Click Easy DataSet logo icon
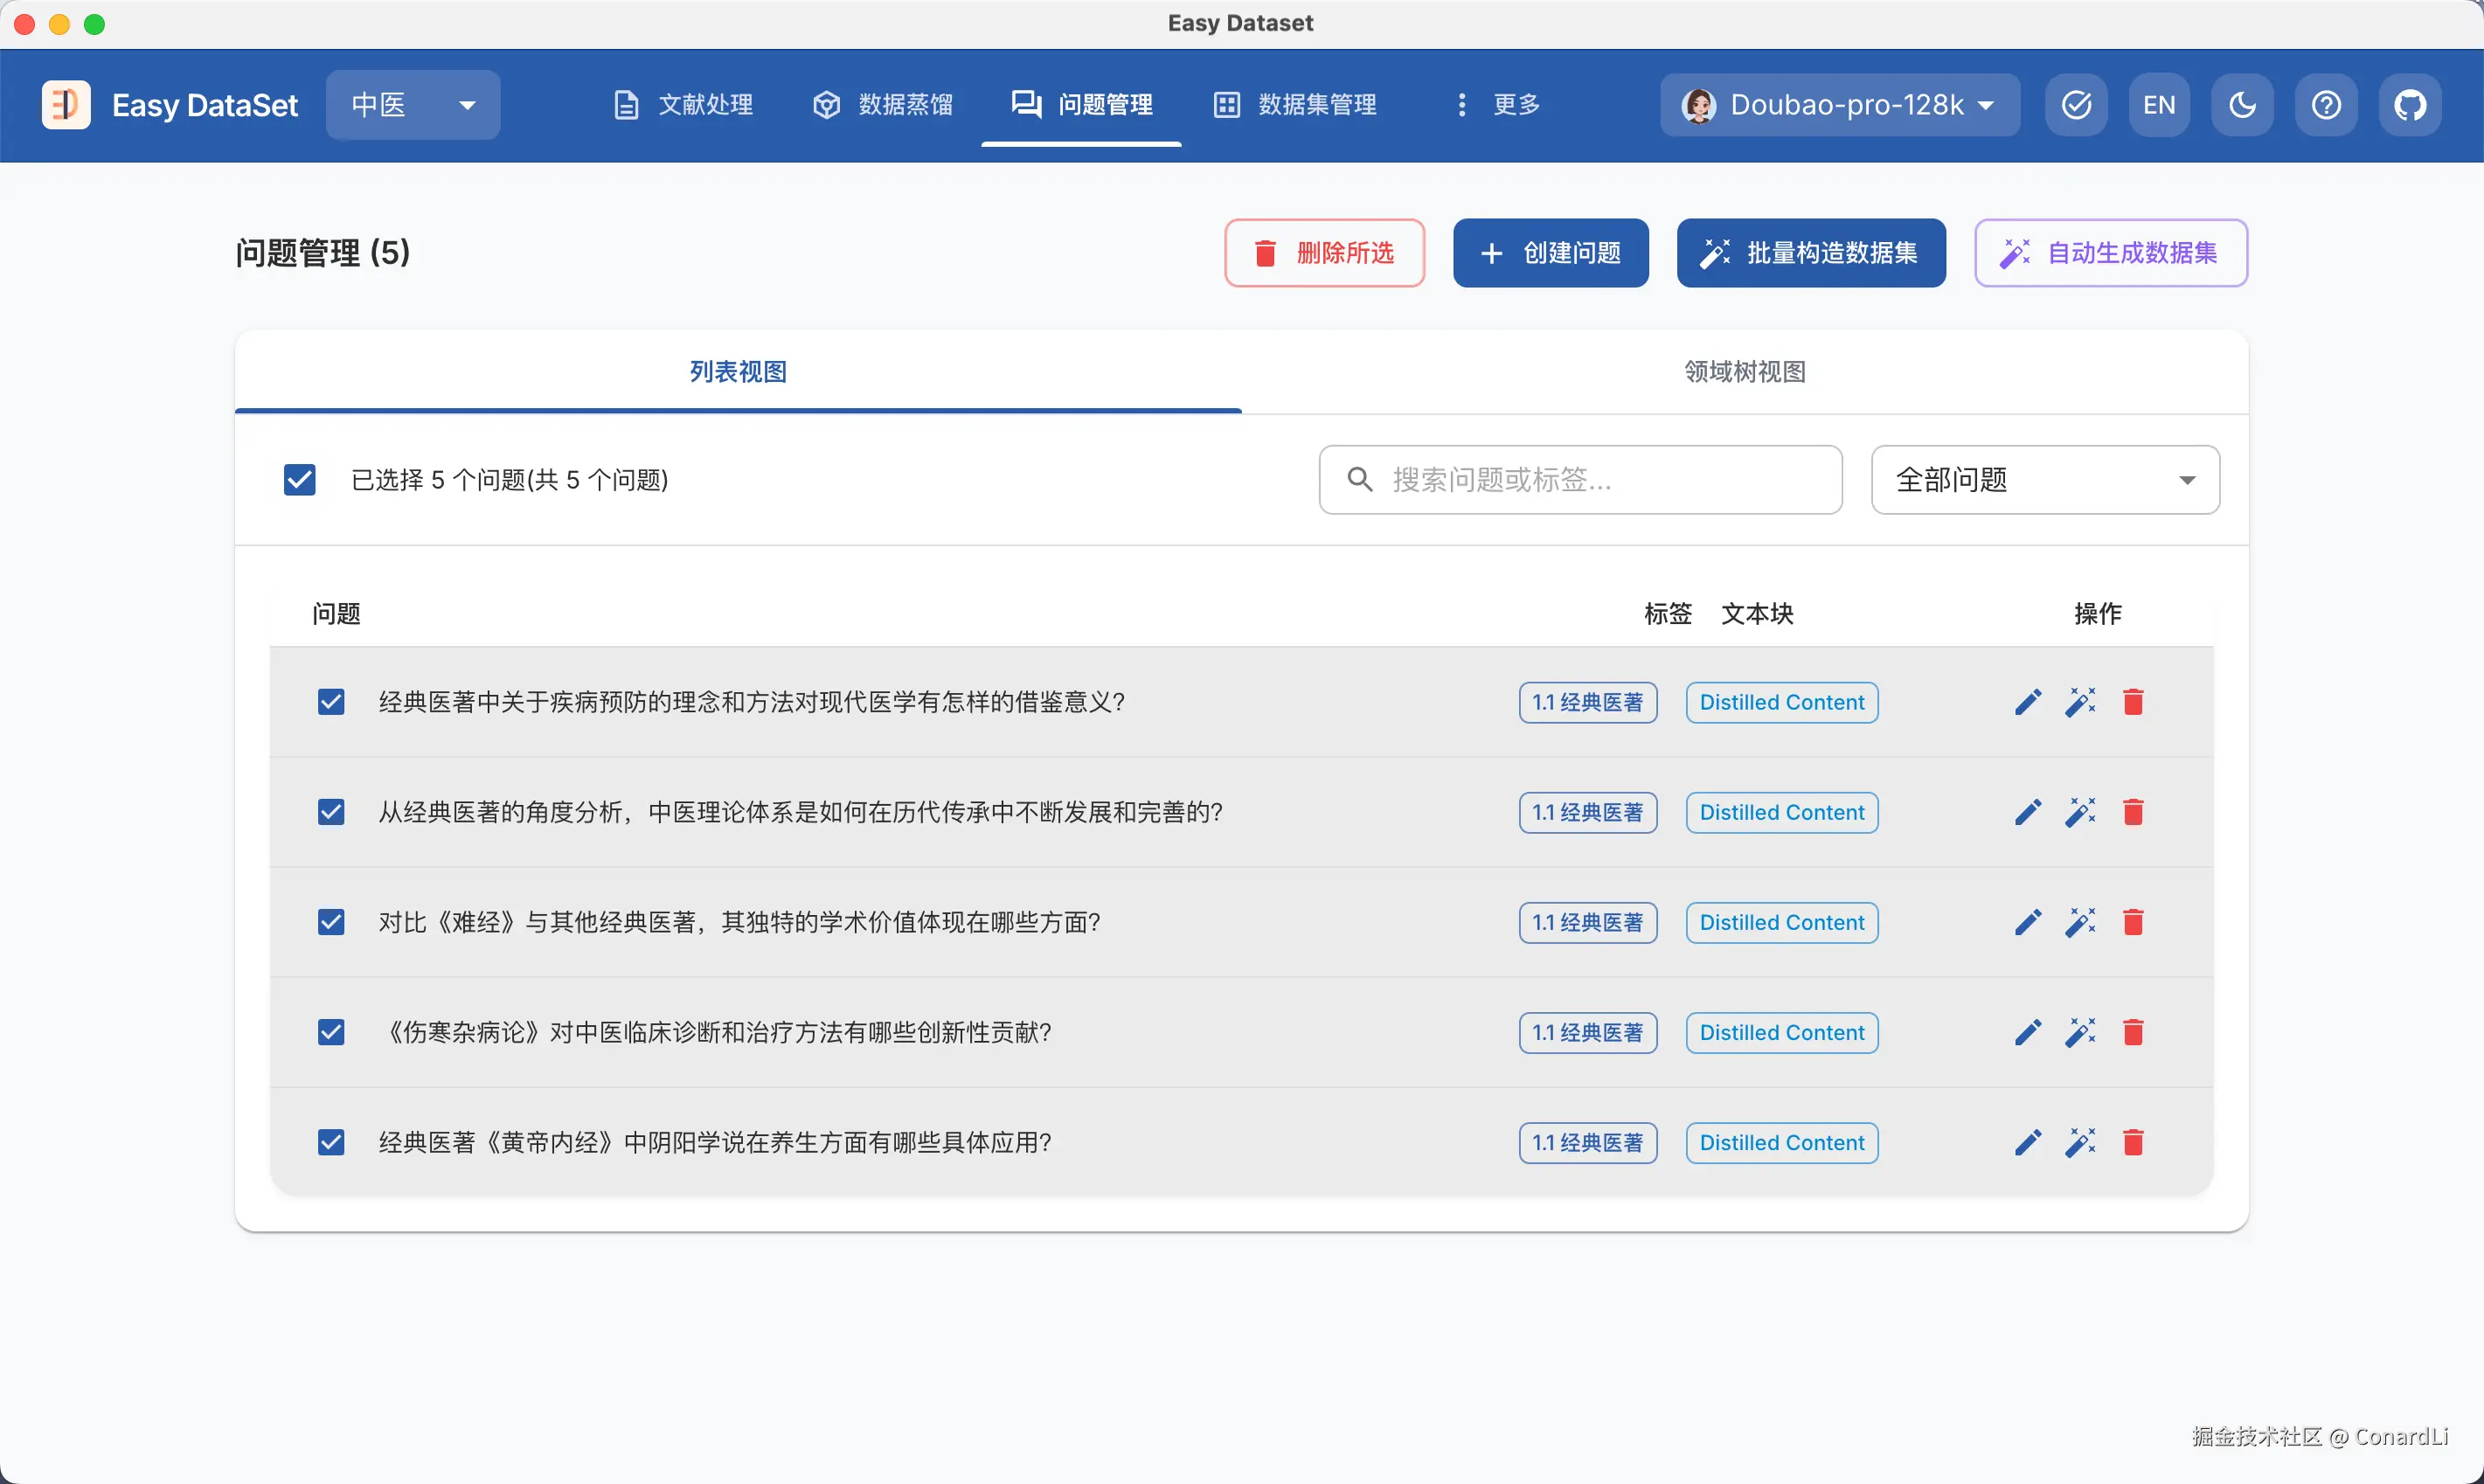 click(66, 105)
